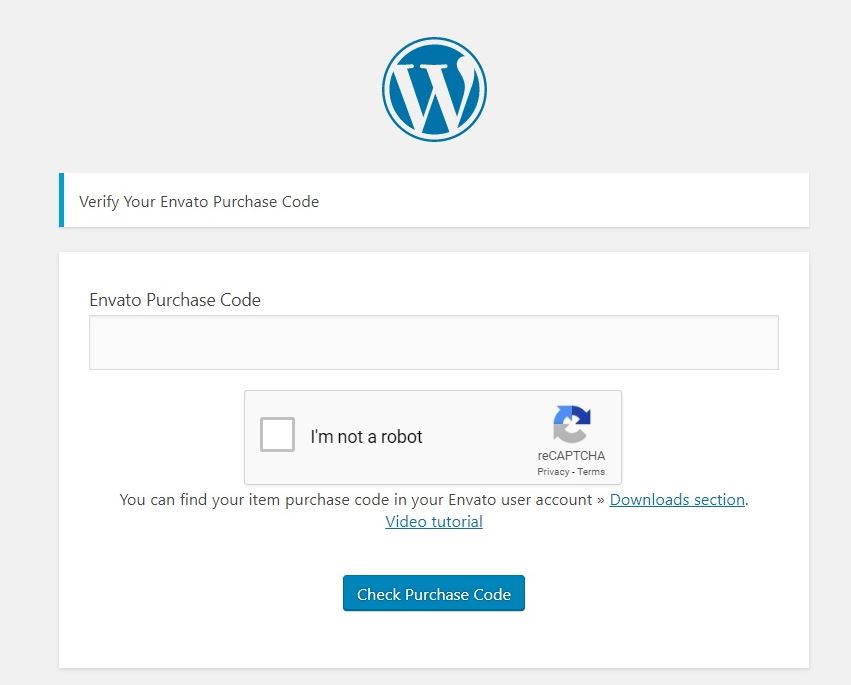This screenshot has width=851, height=685.
Task: Click the WordPress logo at the top
Action: point(434,90)
